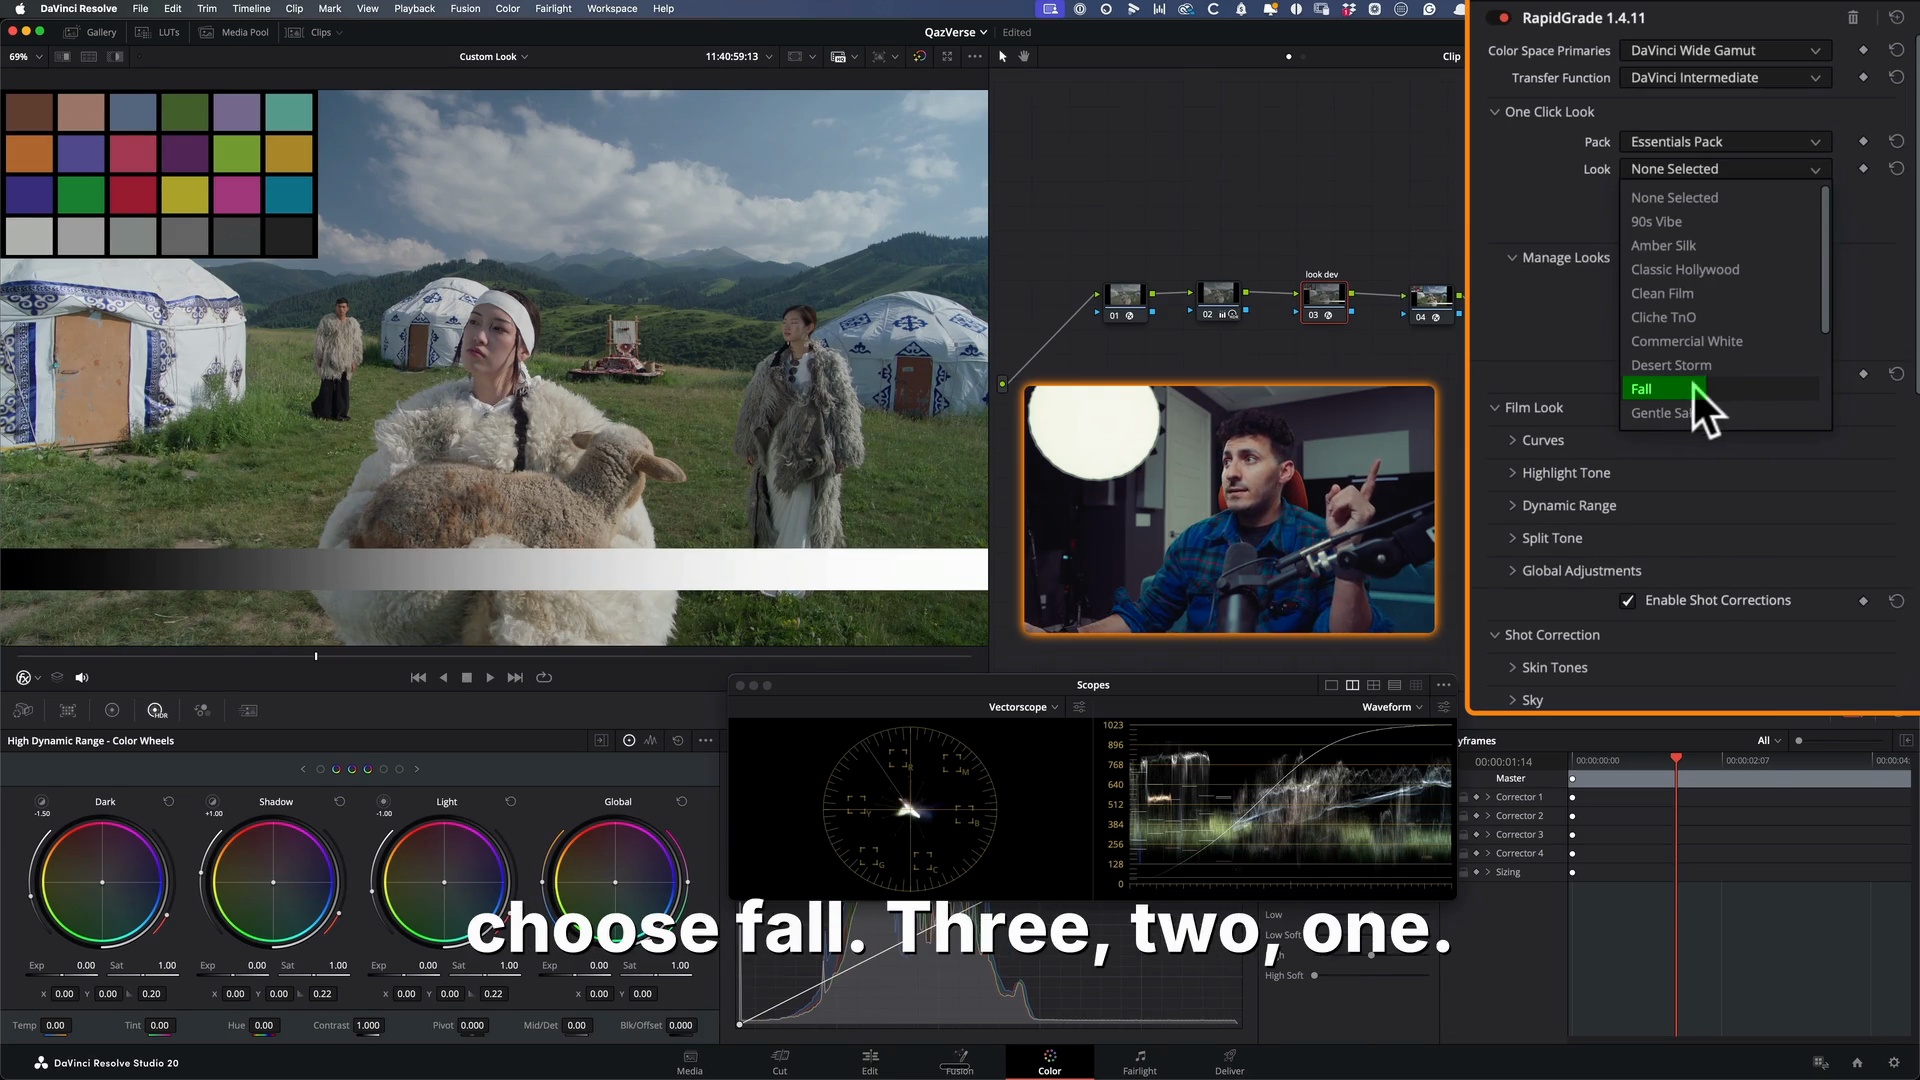
Task: Reset the RapidGrade Look setting
Action: click(x=1896, y=168)
